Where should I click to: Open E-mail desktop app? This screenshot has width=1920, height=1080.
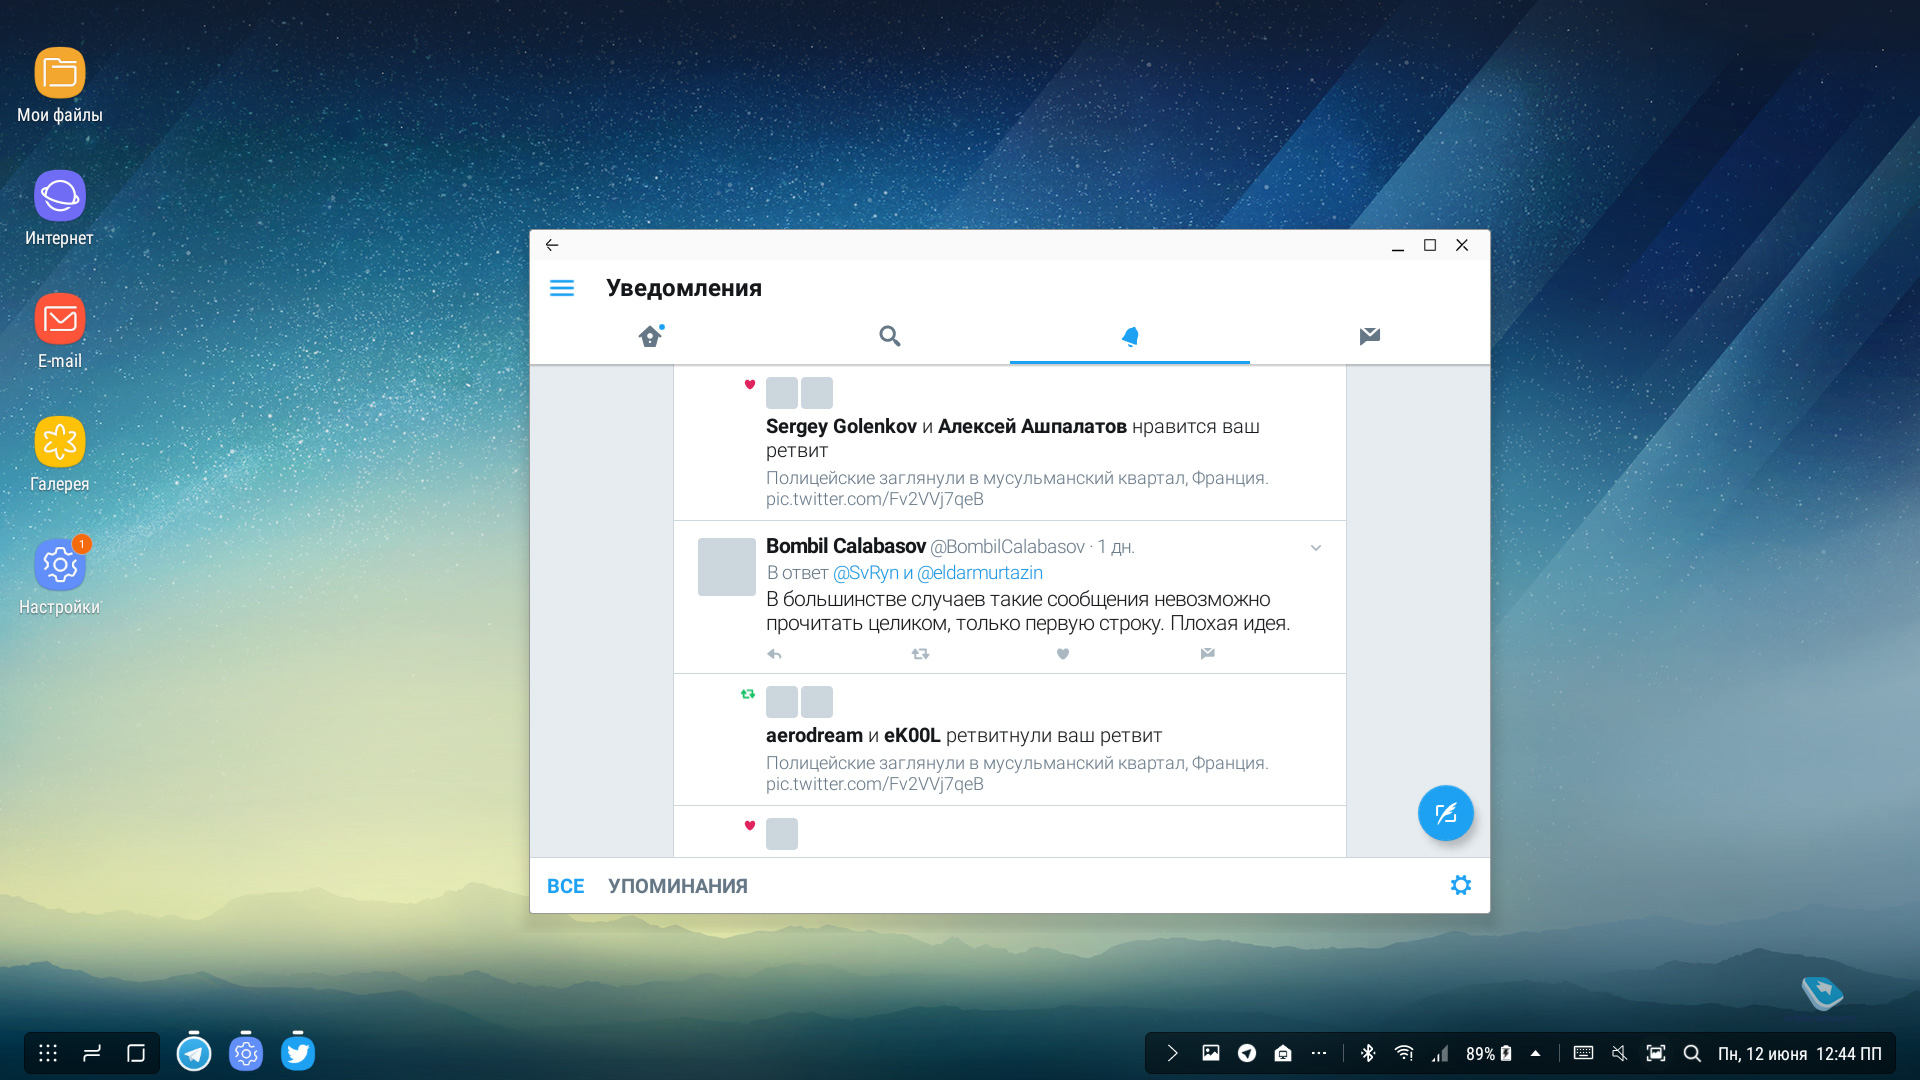click(60, 331)
